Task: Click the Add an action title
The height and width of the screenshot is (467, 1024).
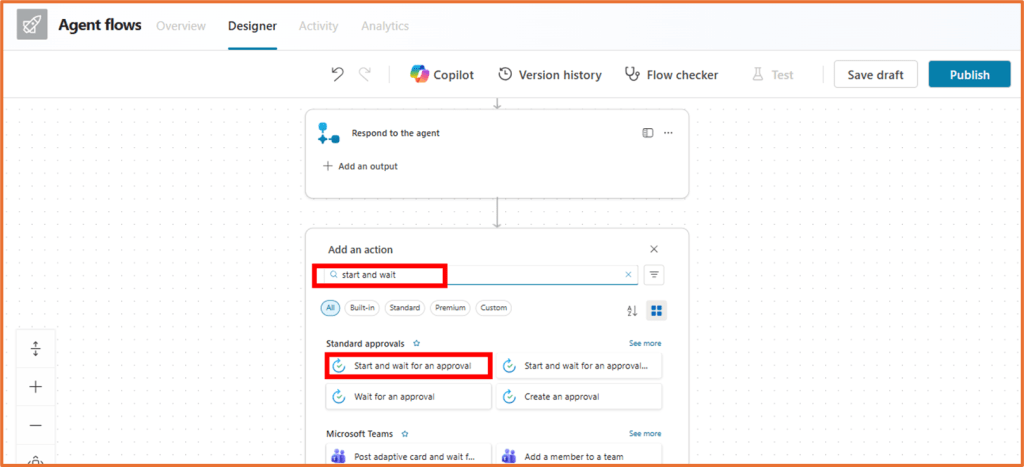Action: coord(360,250)
